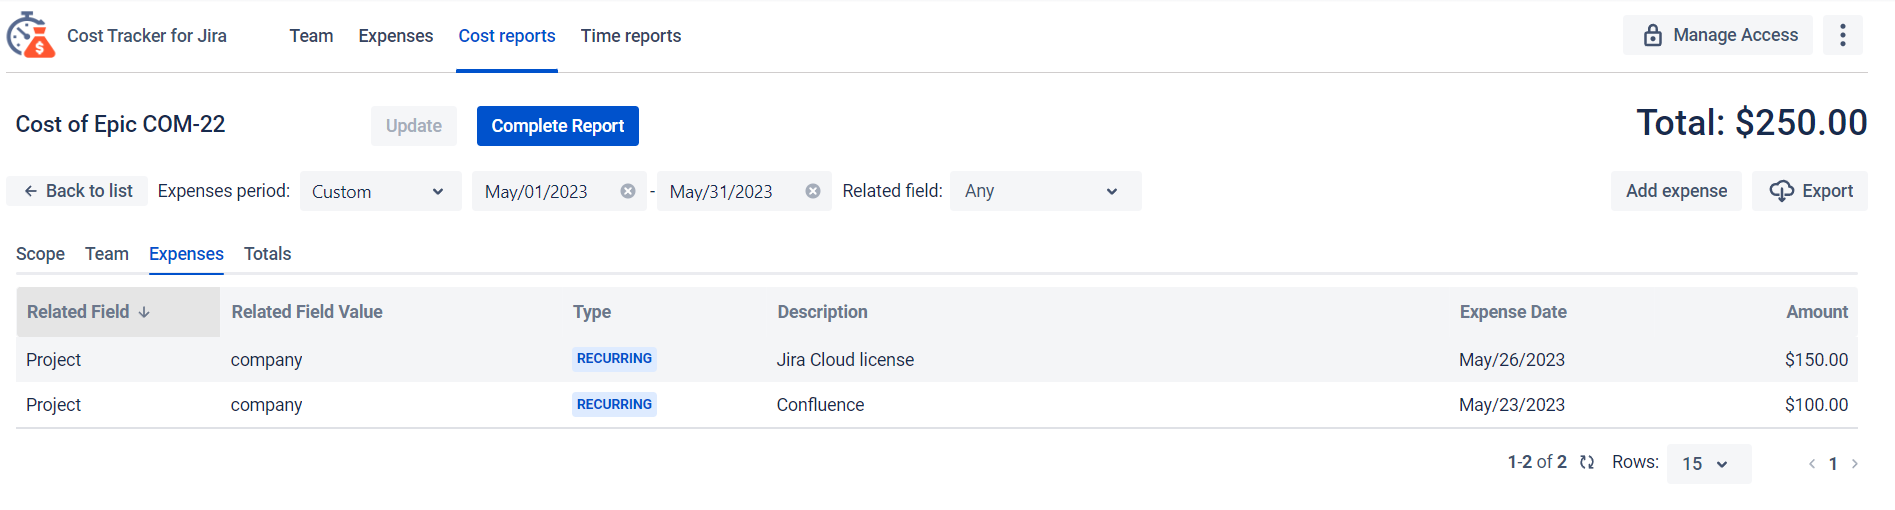Expand the Related field Any dropdown
This screenshot has width=1895, height=510.
(x=1044, y=191)
